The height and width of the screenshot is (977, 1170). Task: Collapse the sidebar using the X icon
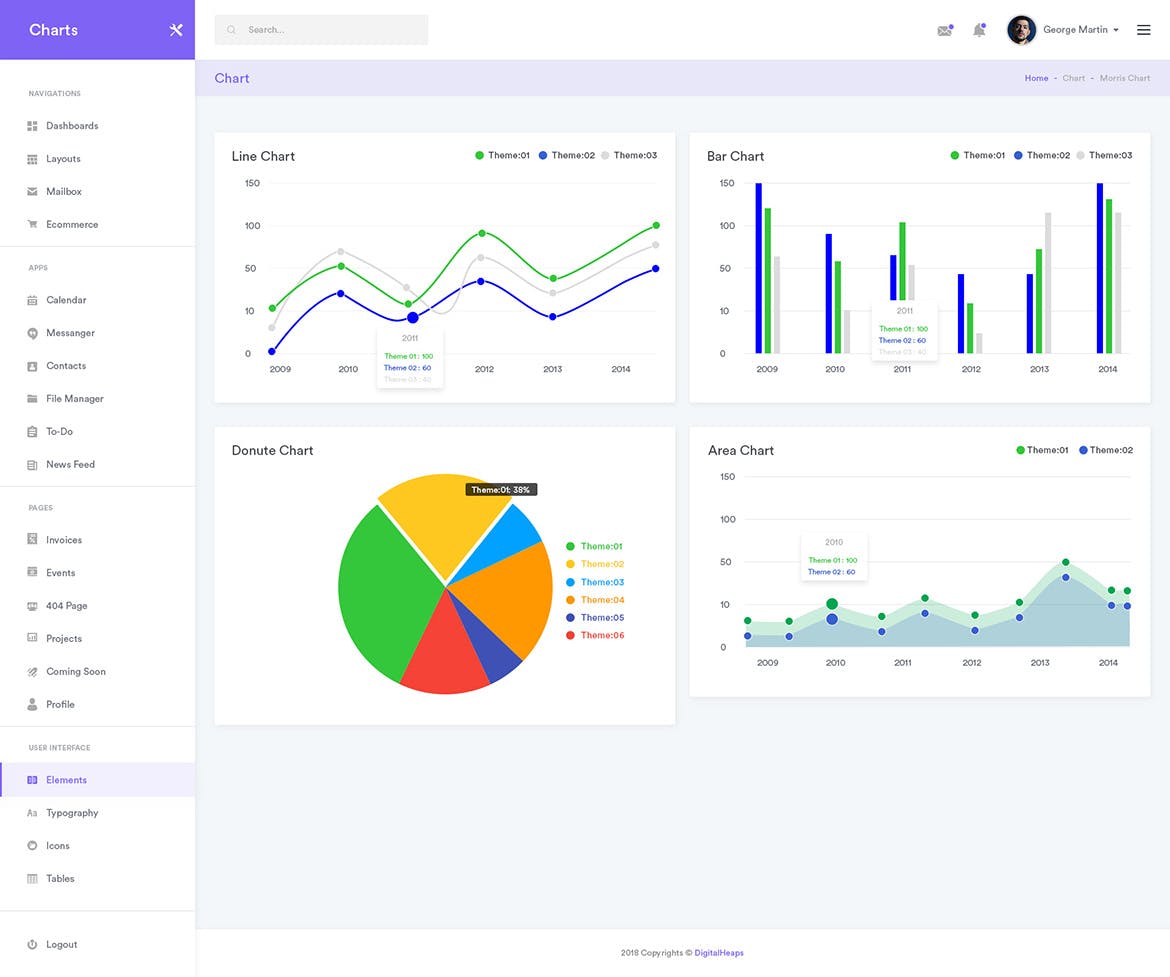(x=176, y=29)
